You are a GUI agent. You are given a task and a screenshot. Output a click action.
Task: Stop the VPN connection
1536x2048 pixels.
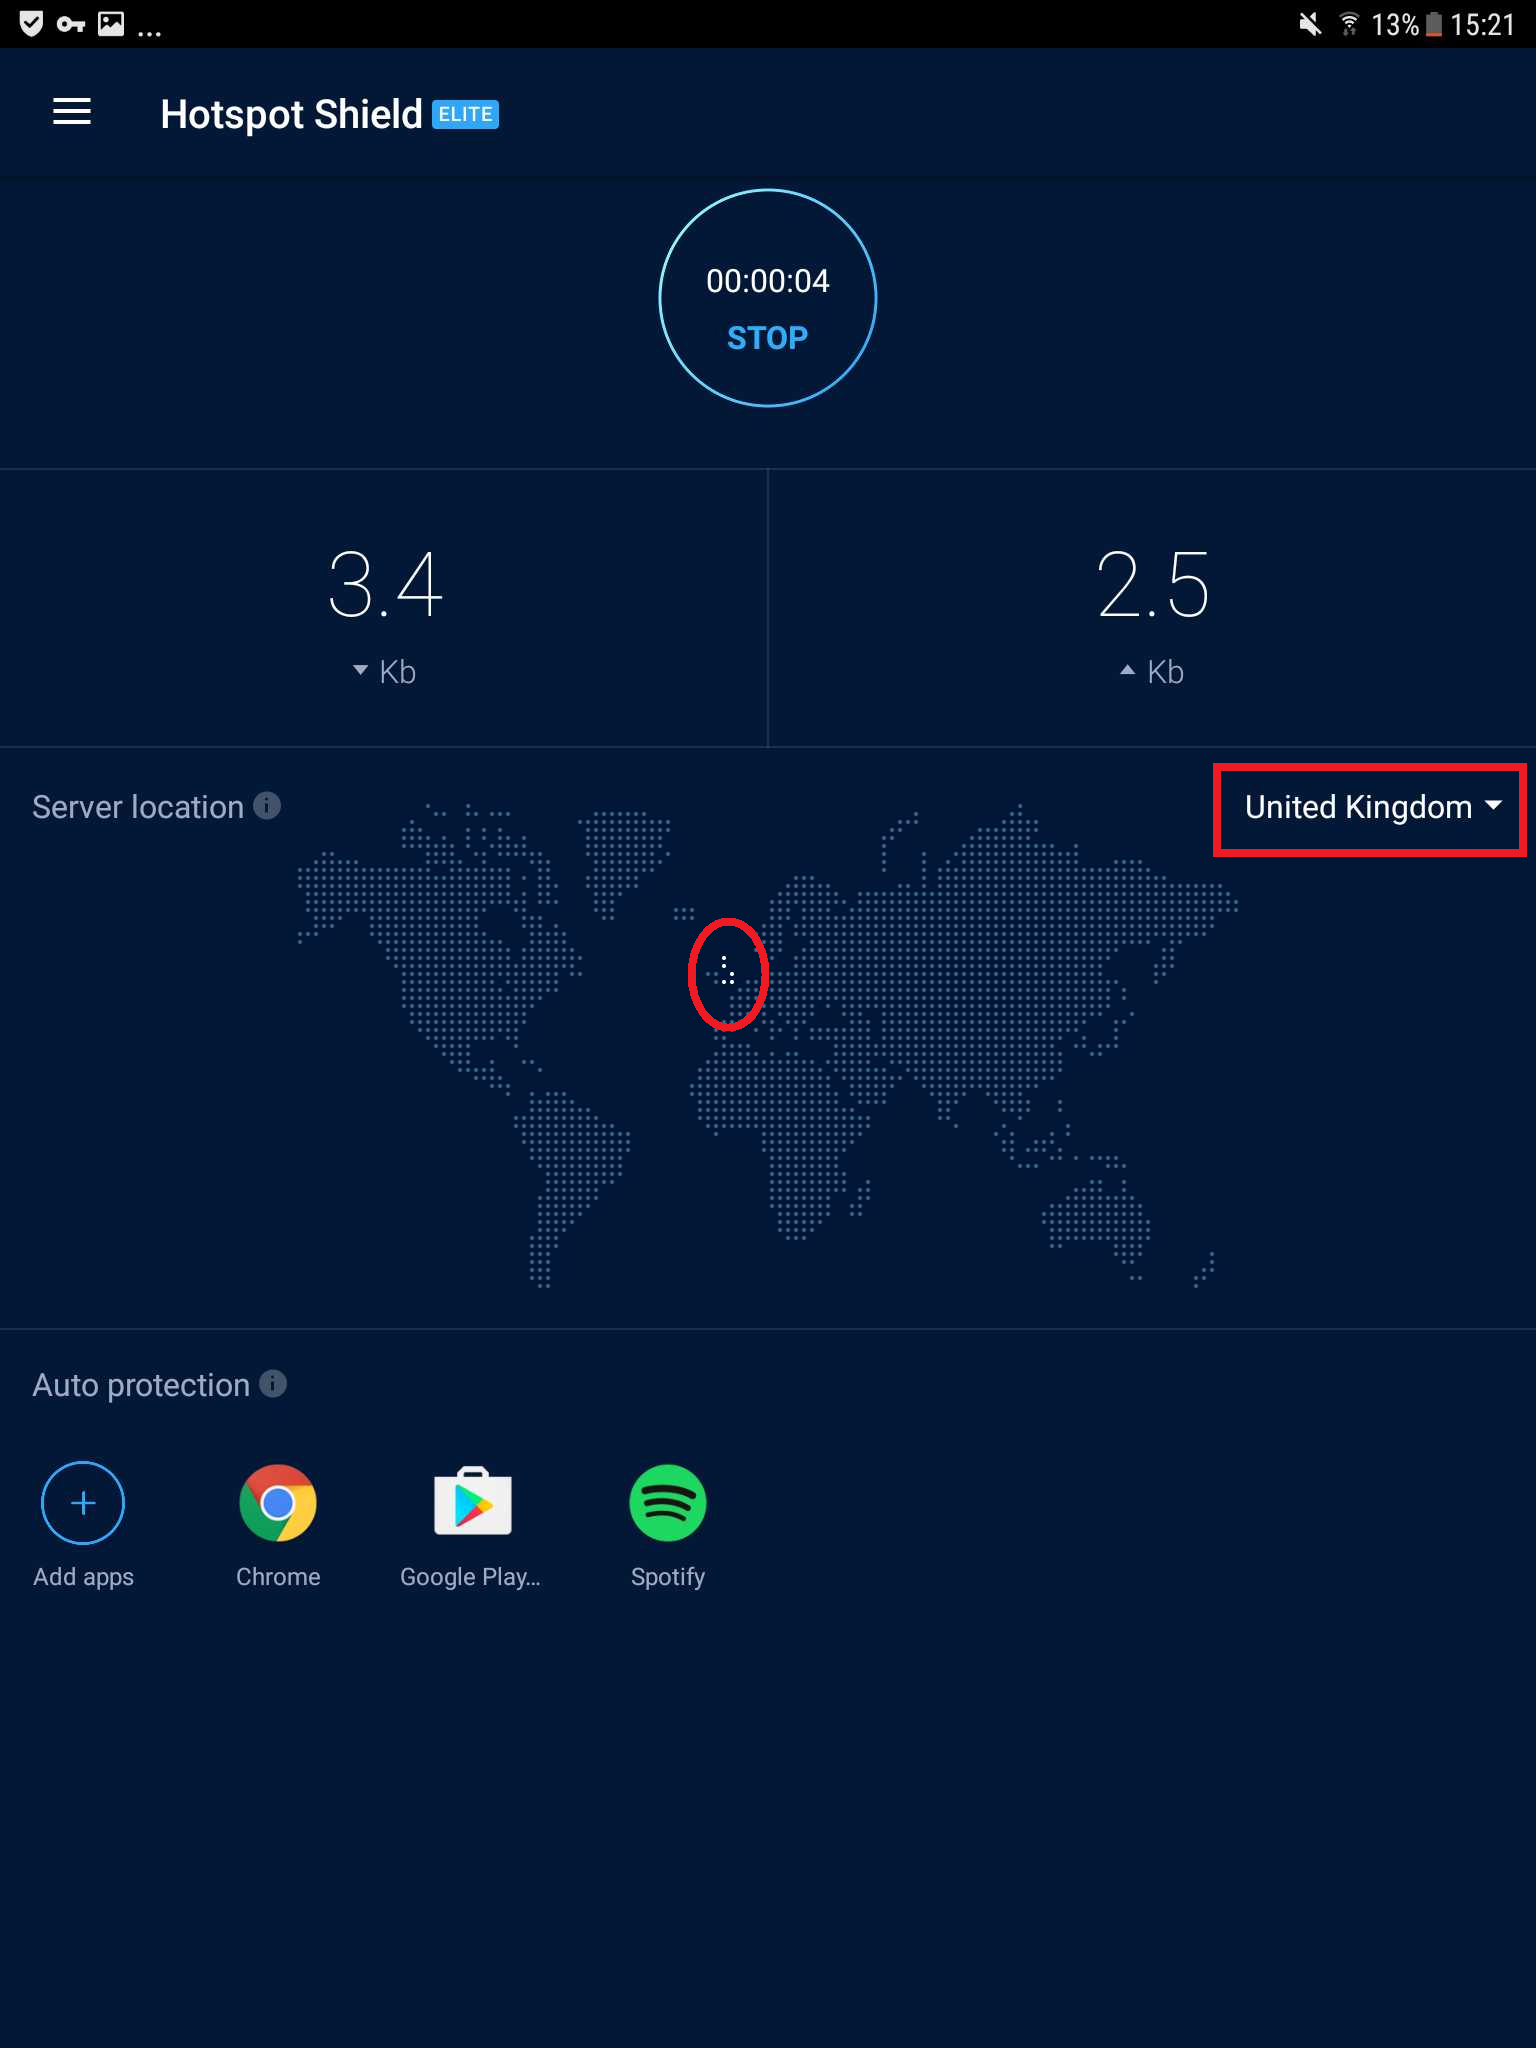pyautogui.click(x=767, y=338)
